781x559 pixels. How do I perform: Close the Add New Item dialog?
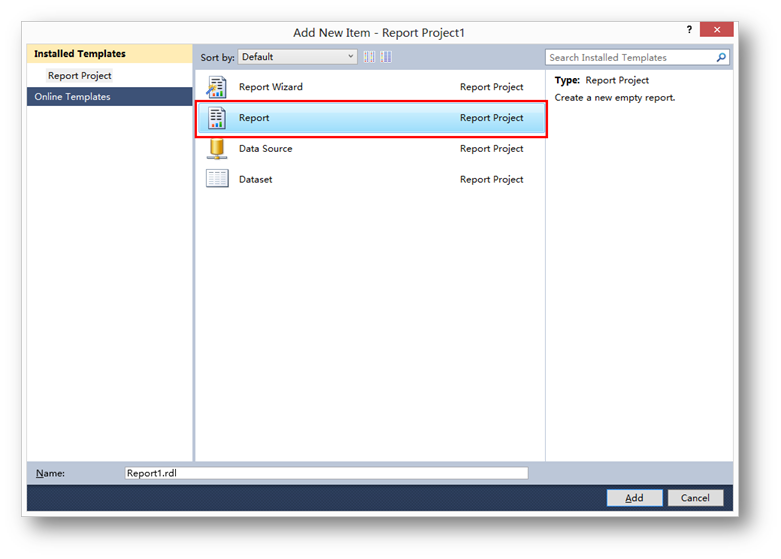tap(716, 30)
